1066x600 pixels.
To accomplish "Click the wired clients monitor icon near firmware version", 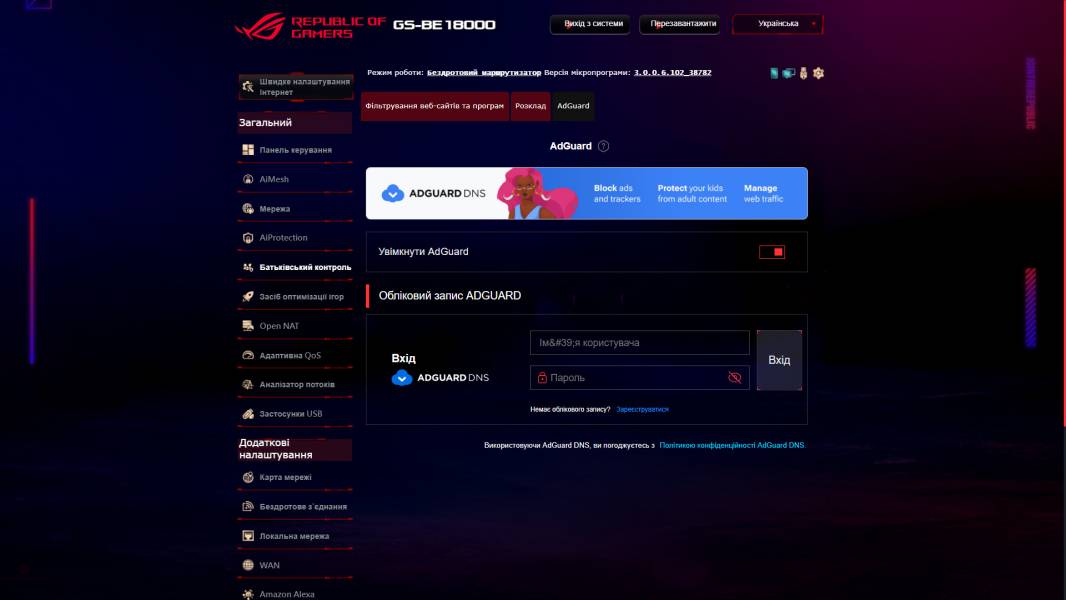I will 788,72.
